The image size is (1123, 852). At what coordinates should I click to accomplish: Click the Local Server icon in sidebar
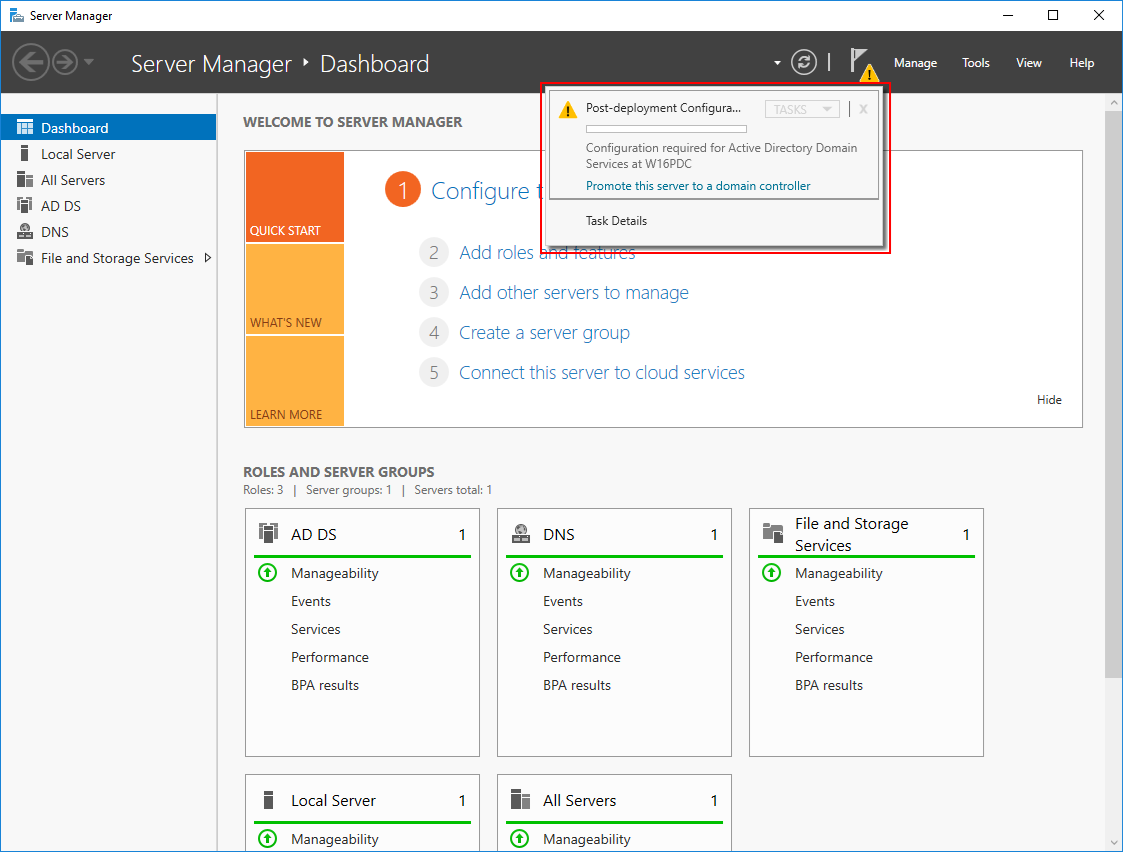click(x=25, y=153)
